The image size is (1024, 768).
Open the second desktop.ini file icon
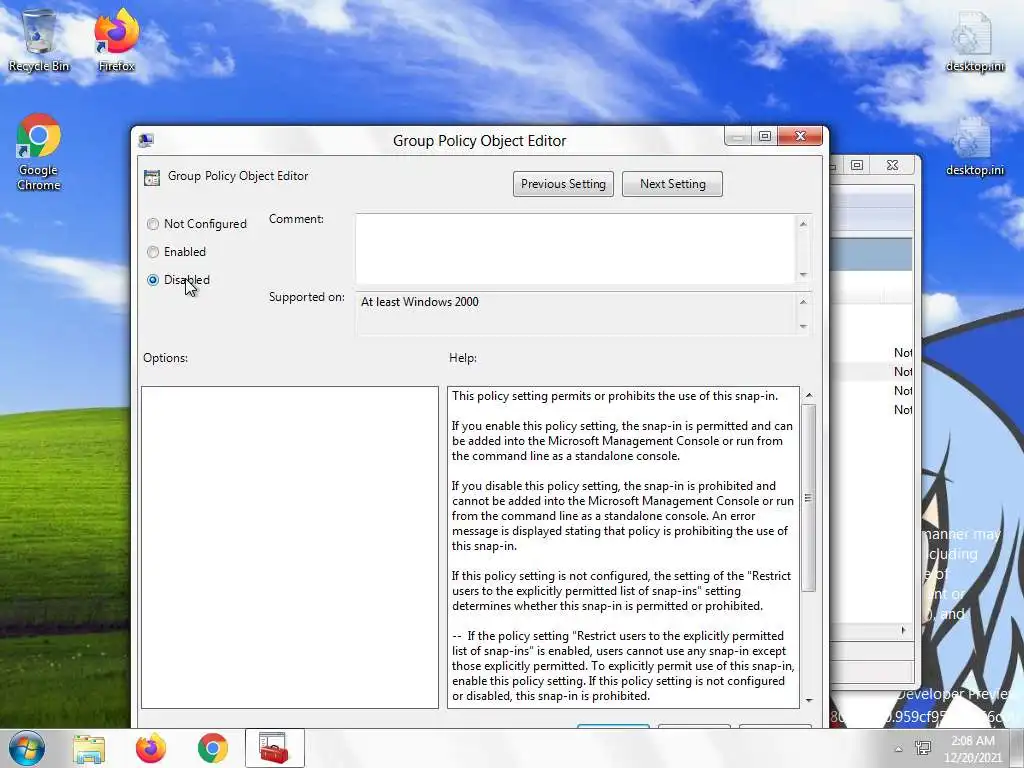pos(974,146)
